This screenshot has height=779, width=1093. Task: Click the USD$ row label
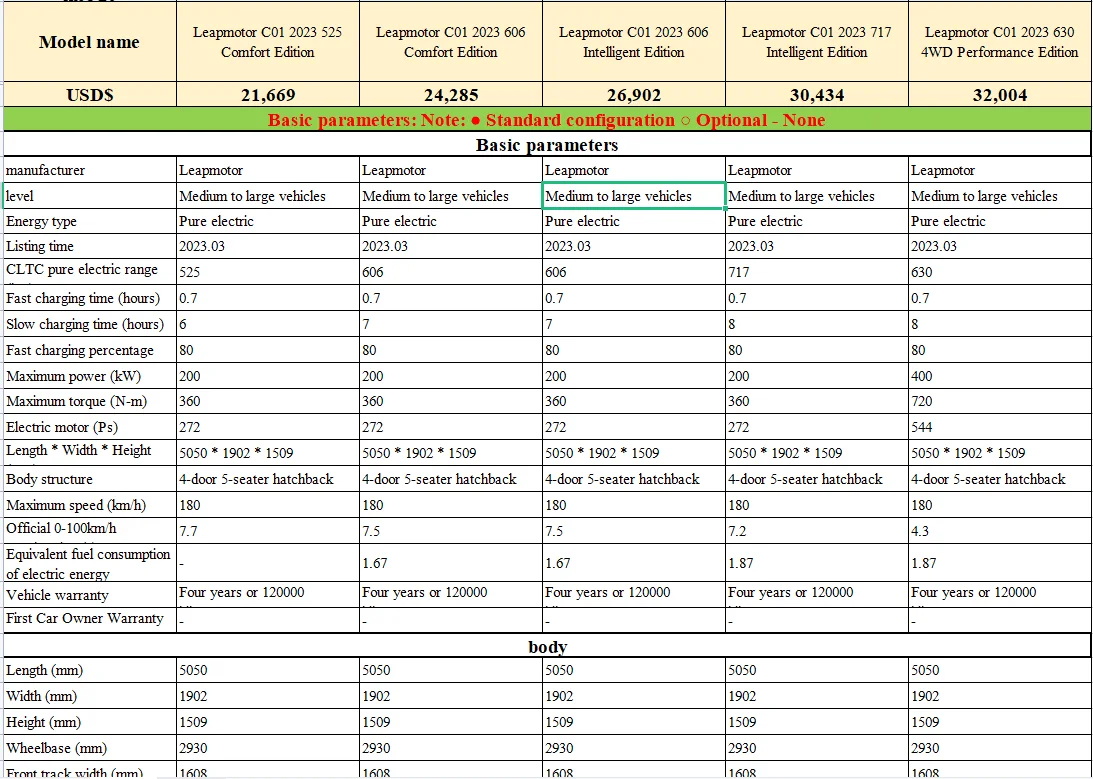coord(89,95)
